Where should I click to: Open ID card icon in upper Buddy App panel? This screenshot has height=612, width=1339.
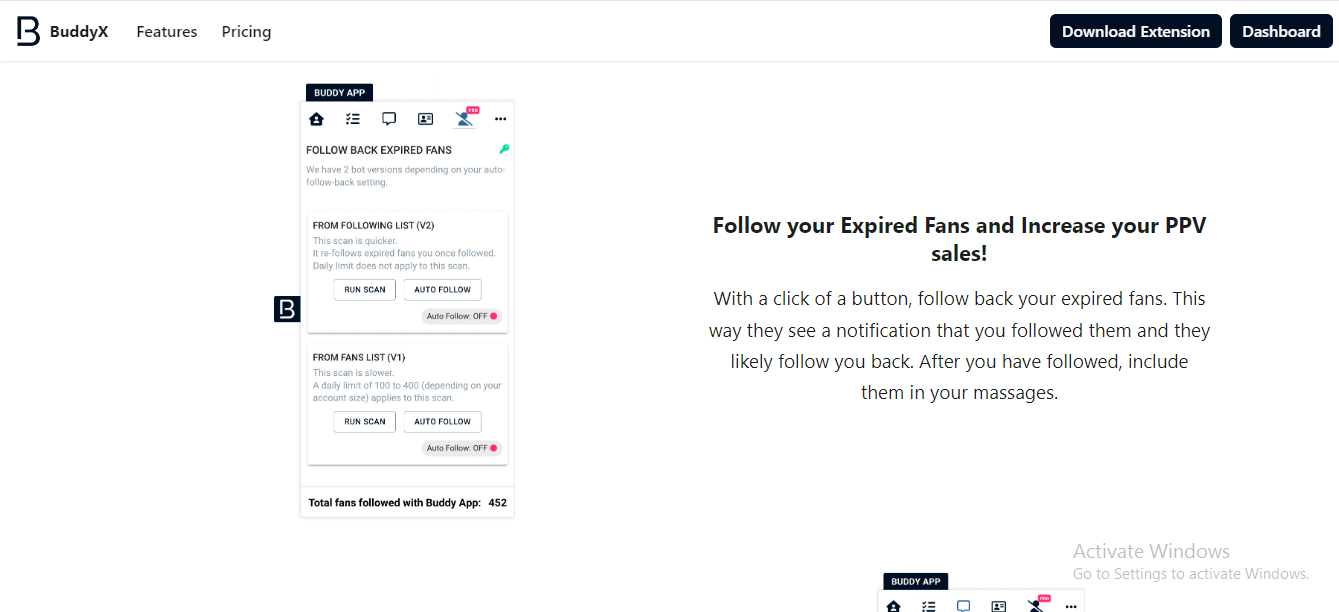pos(425,119)
